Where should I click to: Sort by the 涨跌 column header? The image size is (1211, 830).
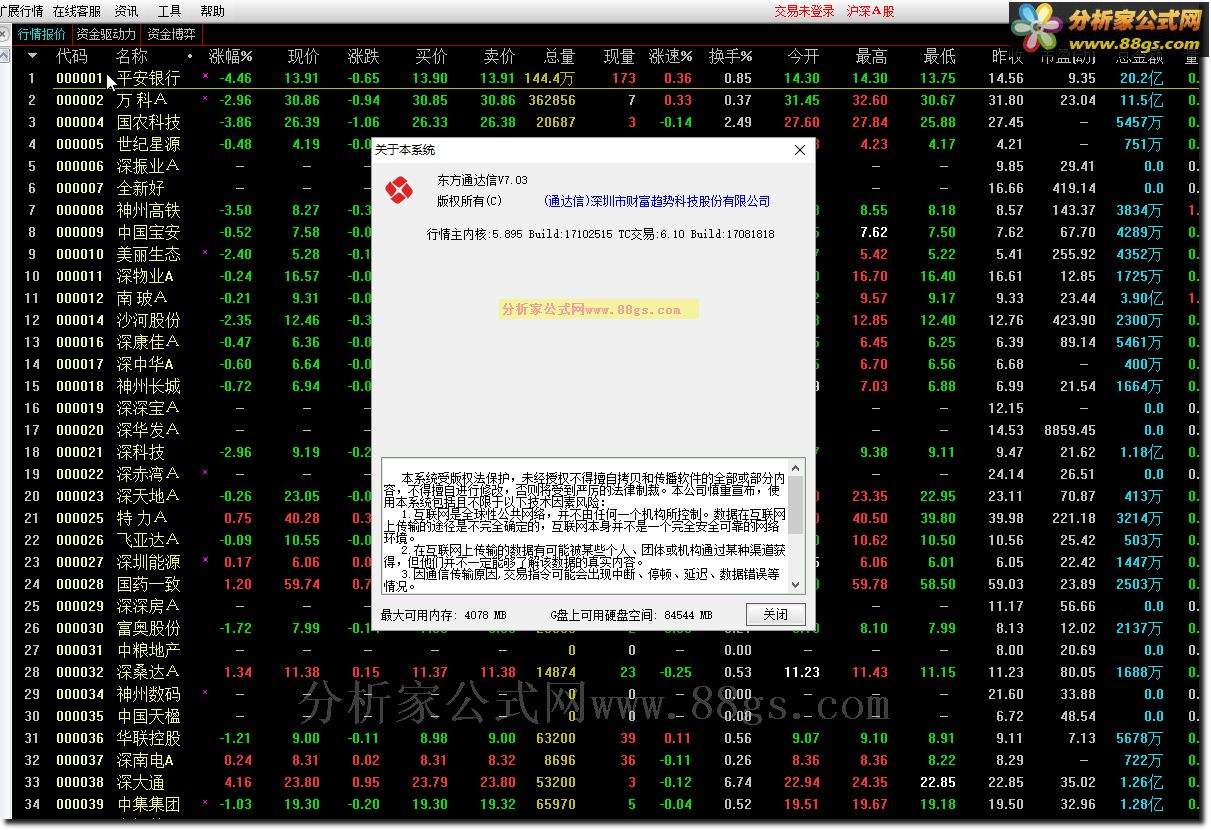coord(364,56)
